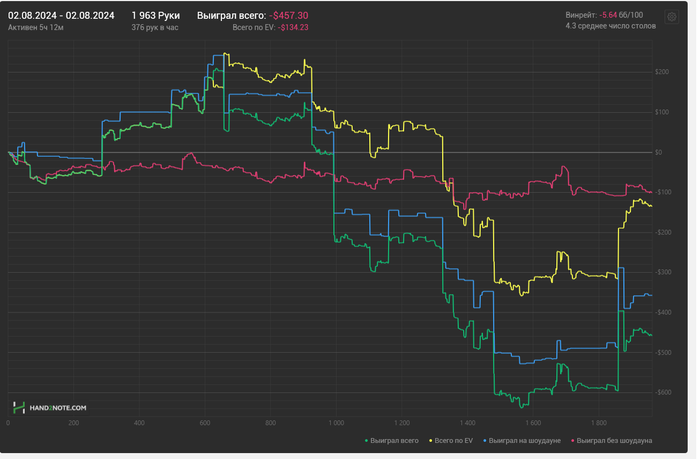
Task: Click the -$300 y-axis label
Action: tap(662, 272)
